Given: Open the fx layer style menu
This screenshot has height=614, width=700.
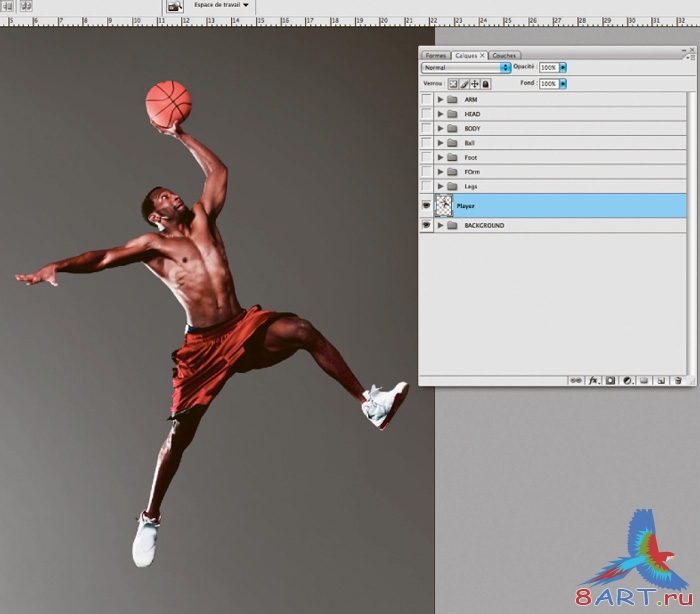Looking at the screenshot, I should click(593, 380).
